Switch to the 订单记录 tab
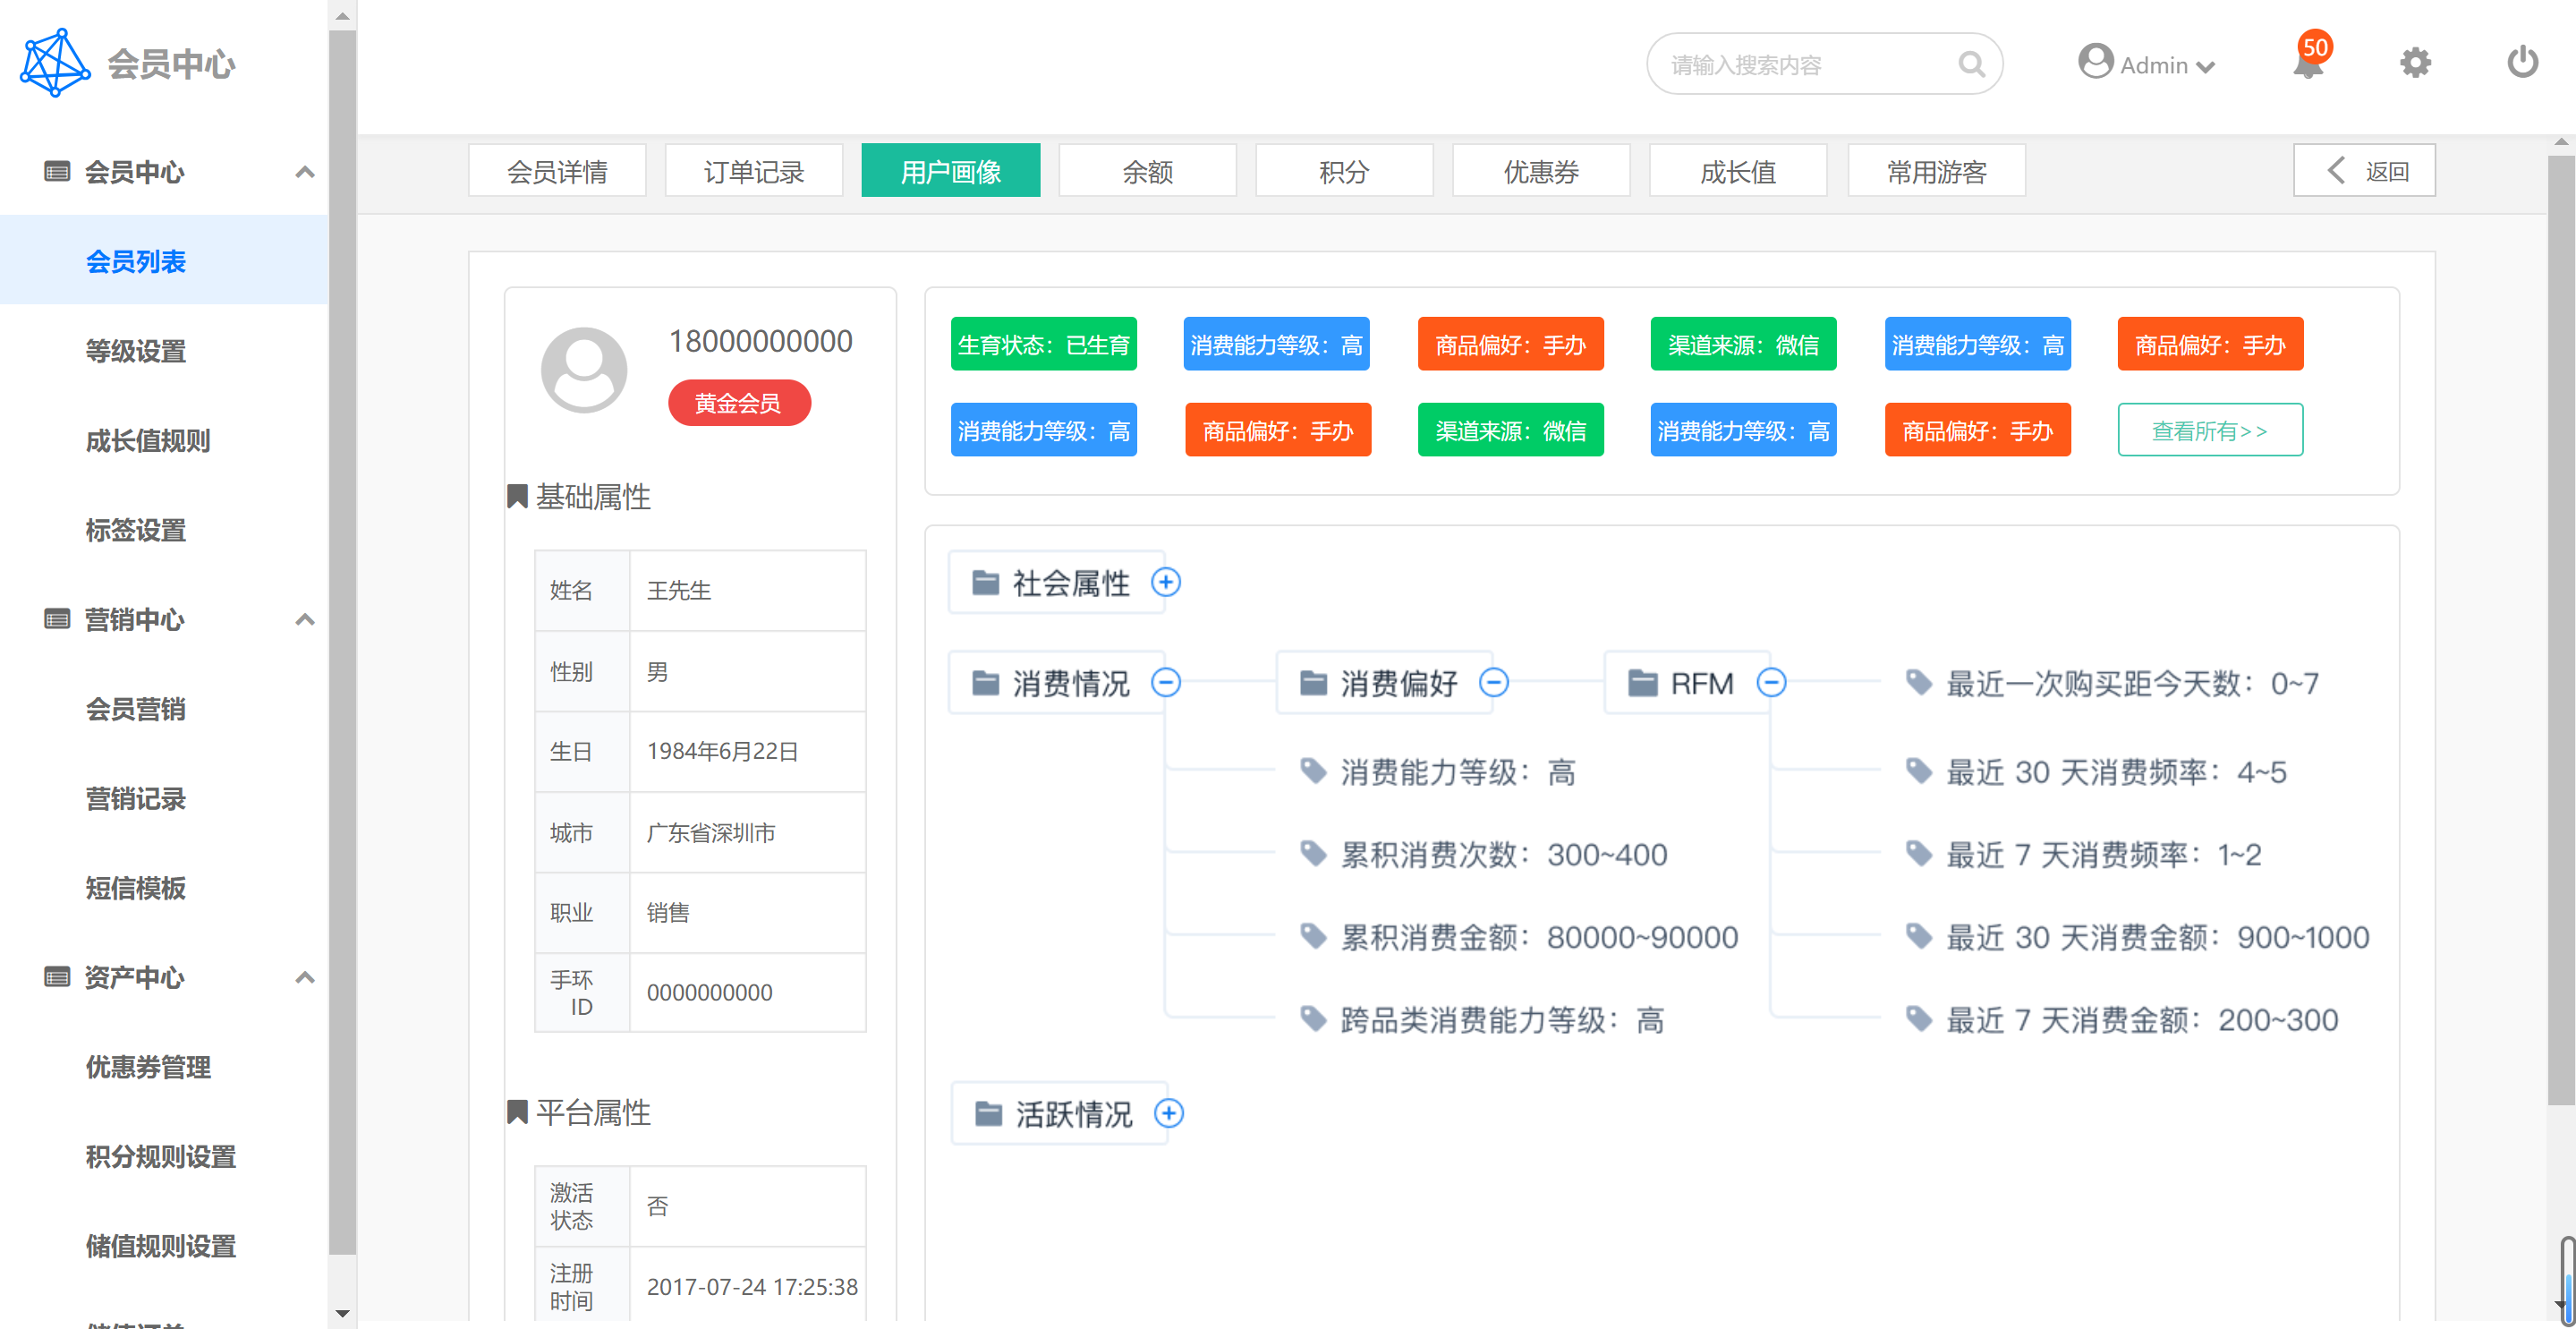 tap(754, 171)
